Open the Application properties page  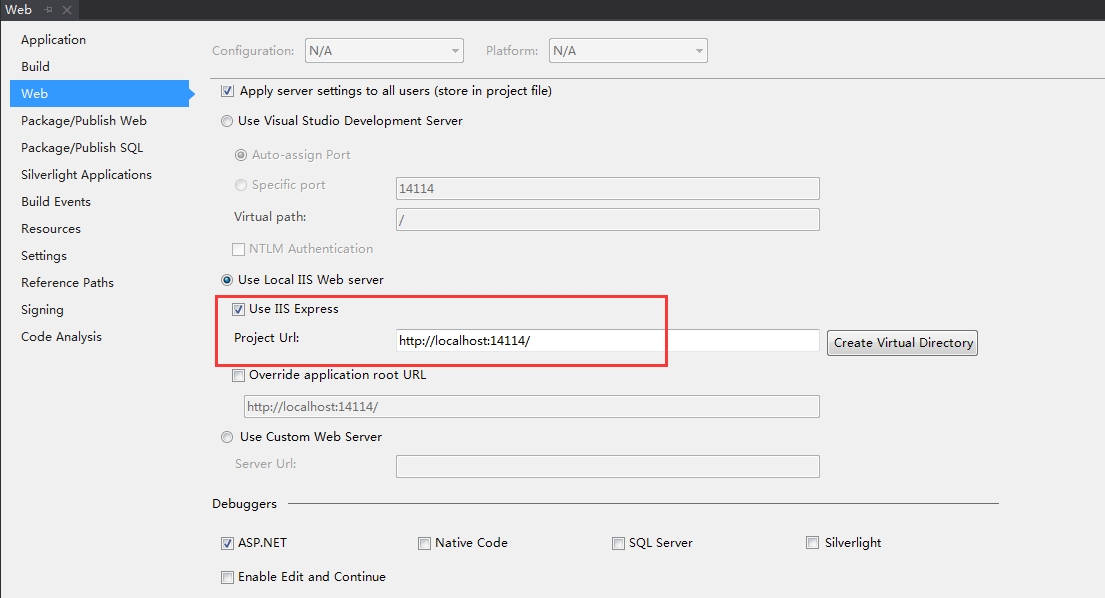pos(54,39)
